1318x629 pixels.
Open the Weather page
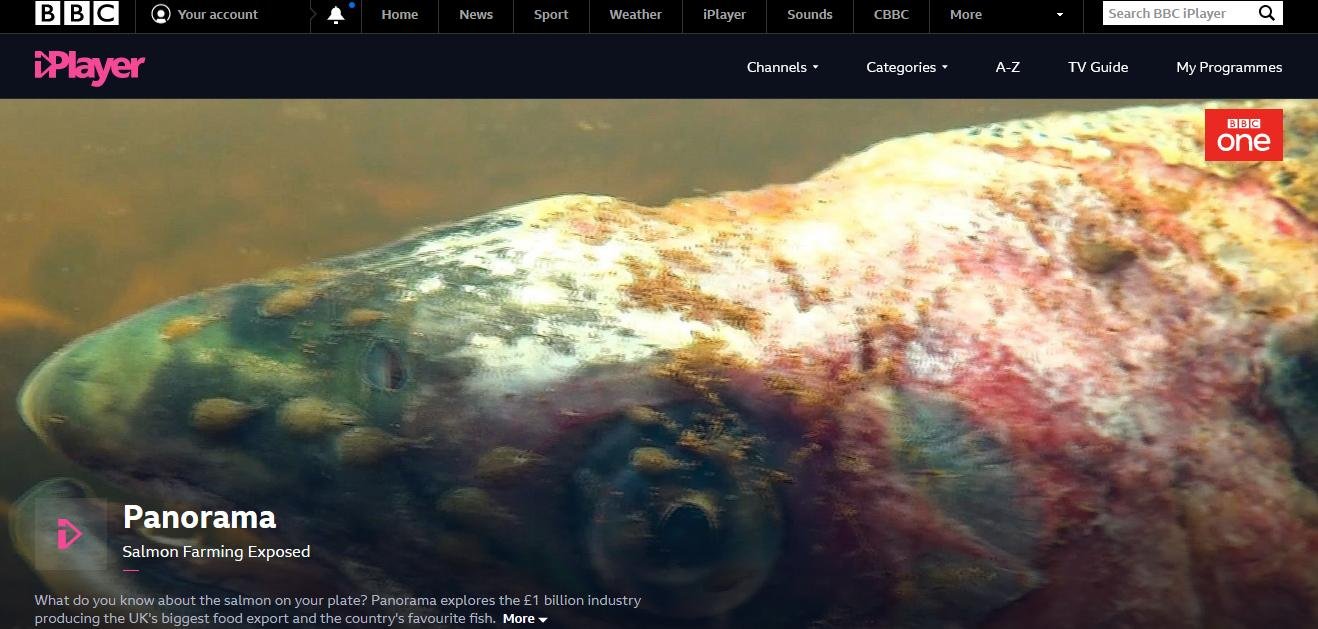(x=635, y=14)
